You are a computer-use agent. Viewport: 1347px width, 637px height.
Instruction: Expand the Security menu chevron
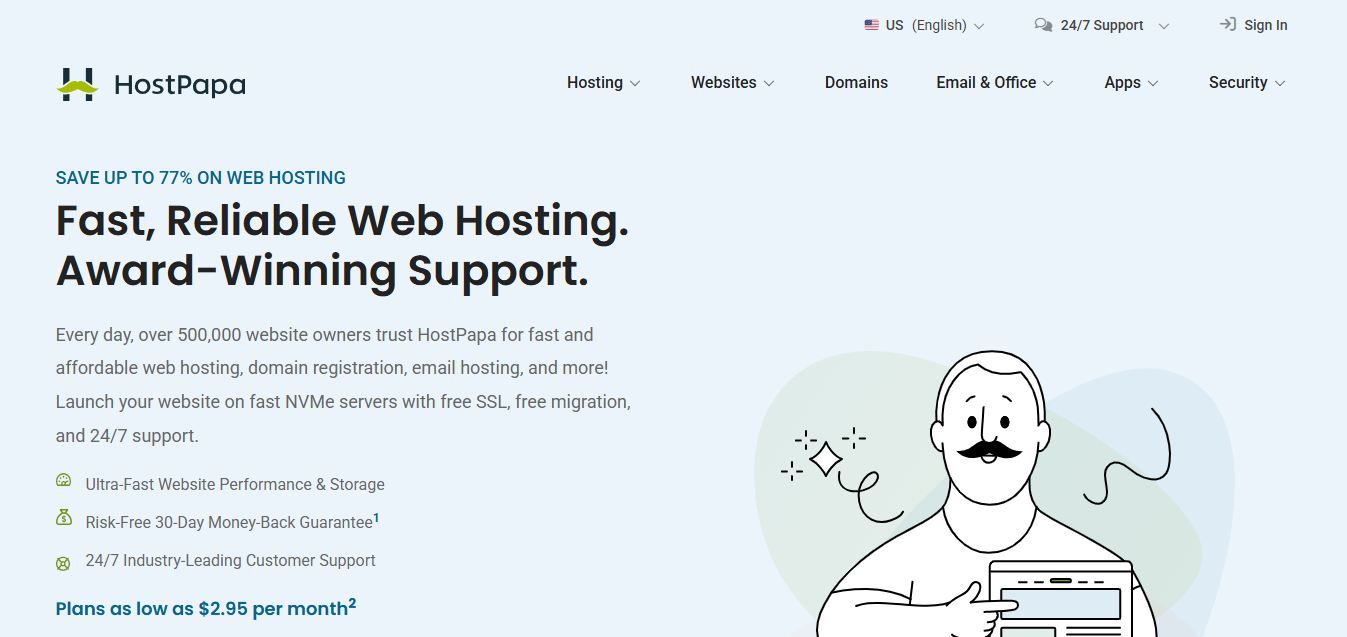click(x=1280, y=84)
